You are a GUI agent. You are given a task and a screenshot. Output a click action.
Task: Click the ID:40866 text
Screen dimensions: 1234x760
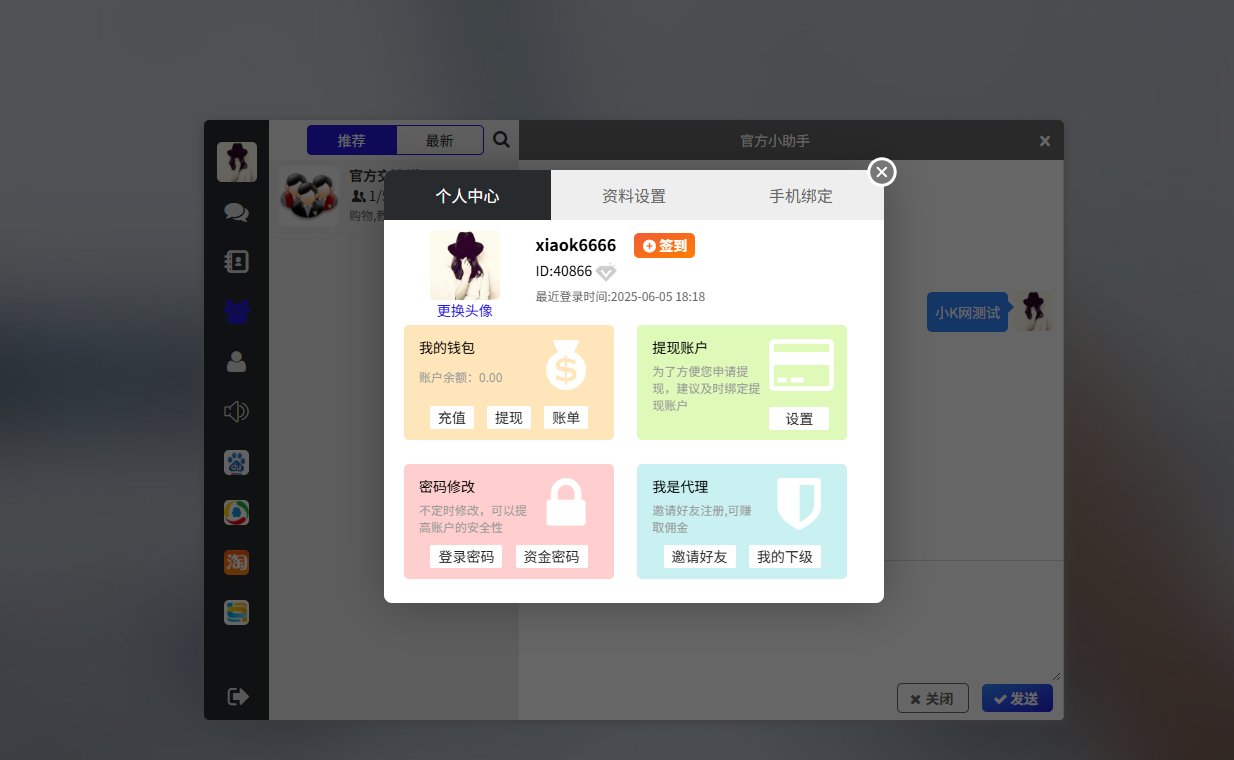coord(564,271)
